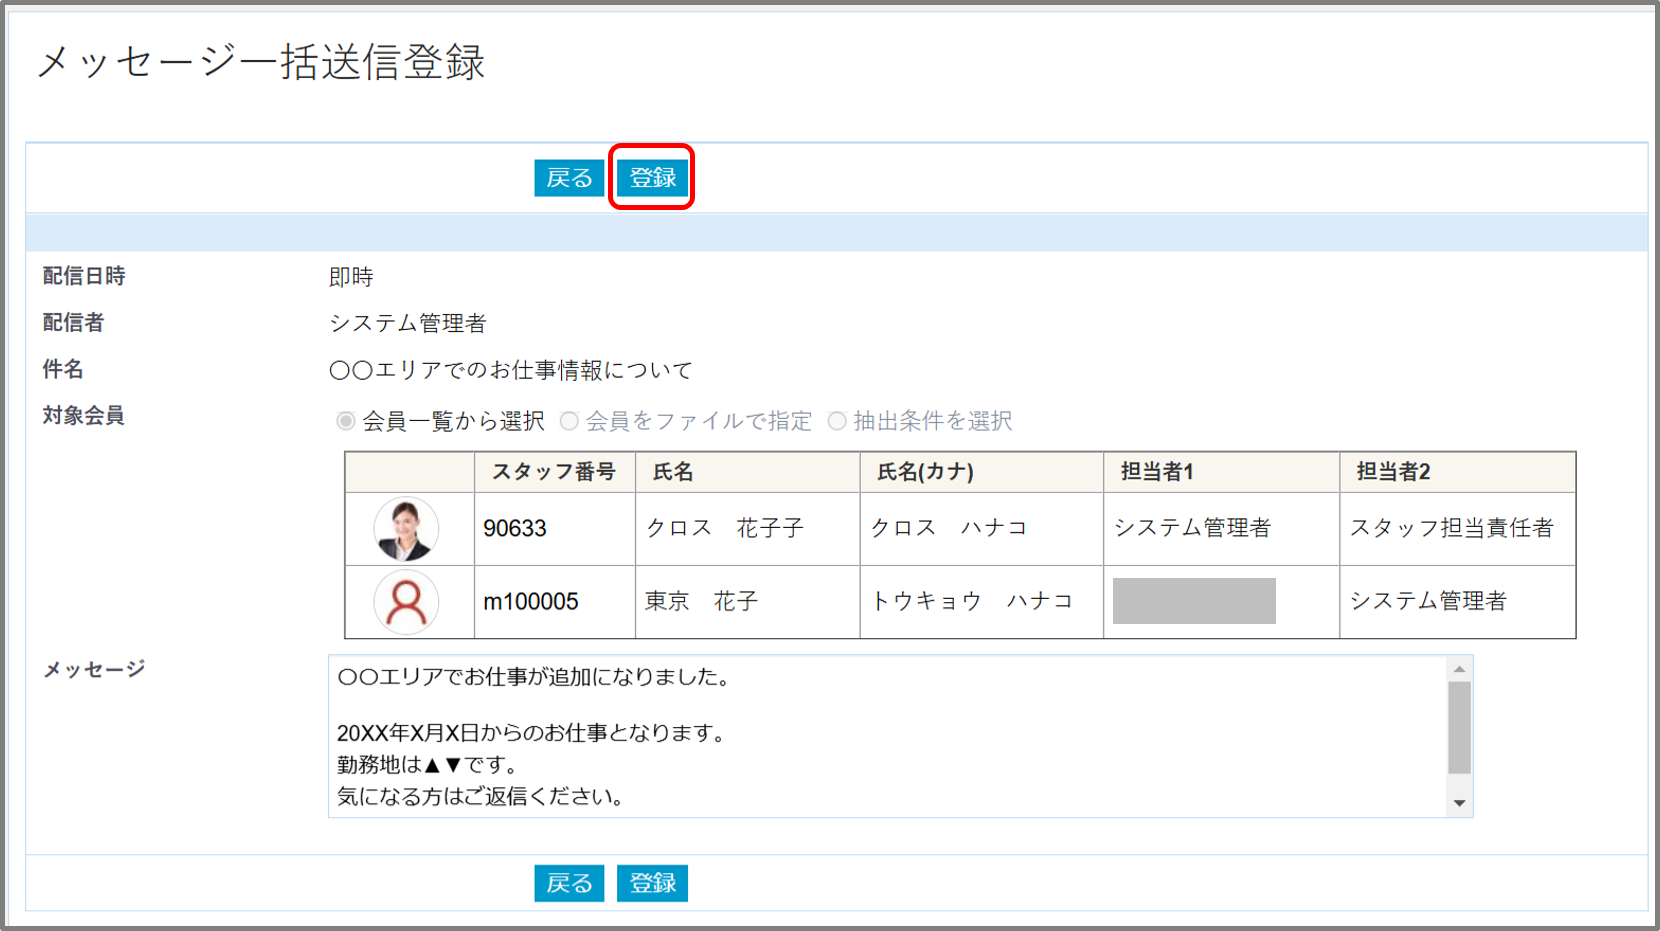
Task: Click the スタッフ番号 column header
Action: 554,472
